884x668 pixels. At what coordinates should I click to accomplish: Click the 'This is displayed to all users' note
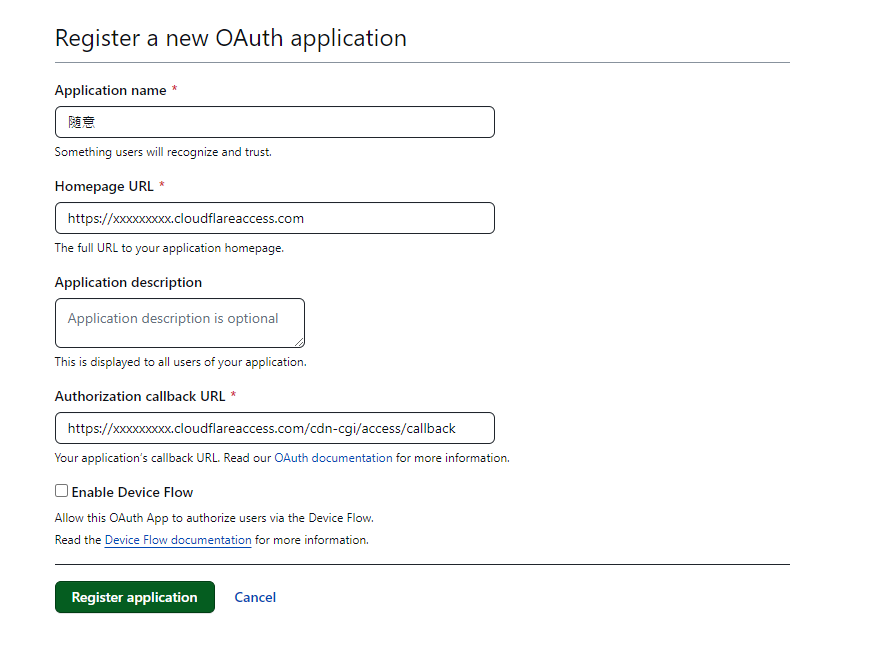[180, 362]
